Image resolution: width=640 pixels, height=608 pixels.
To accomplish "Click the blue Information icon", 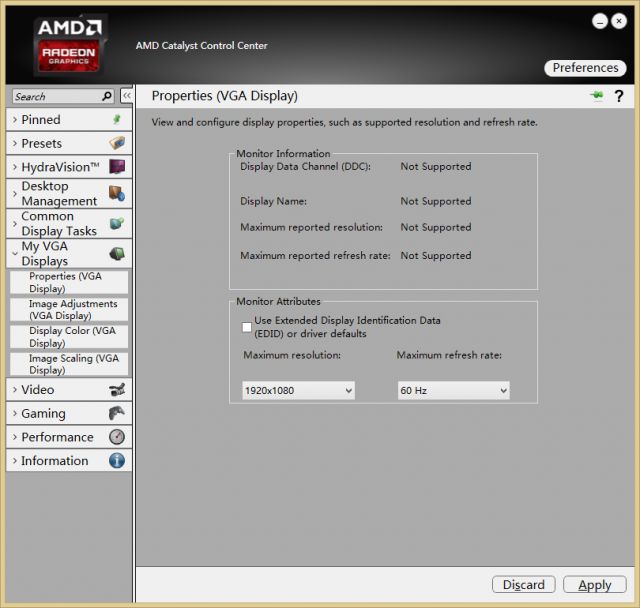I will click(117, 460).
